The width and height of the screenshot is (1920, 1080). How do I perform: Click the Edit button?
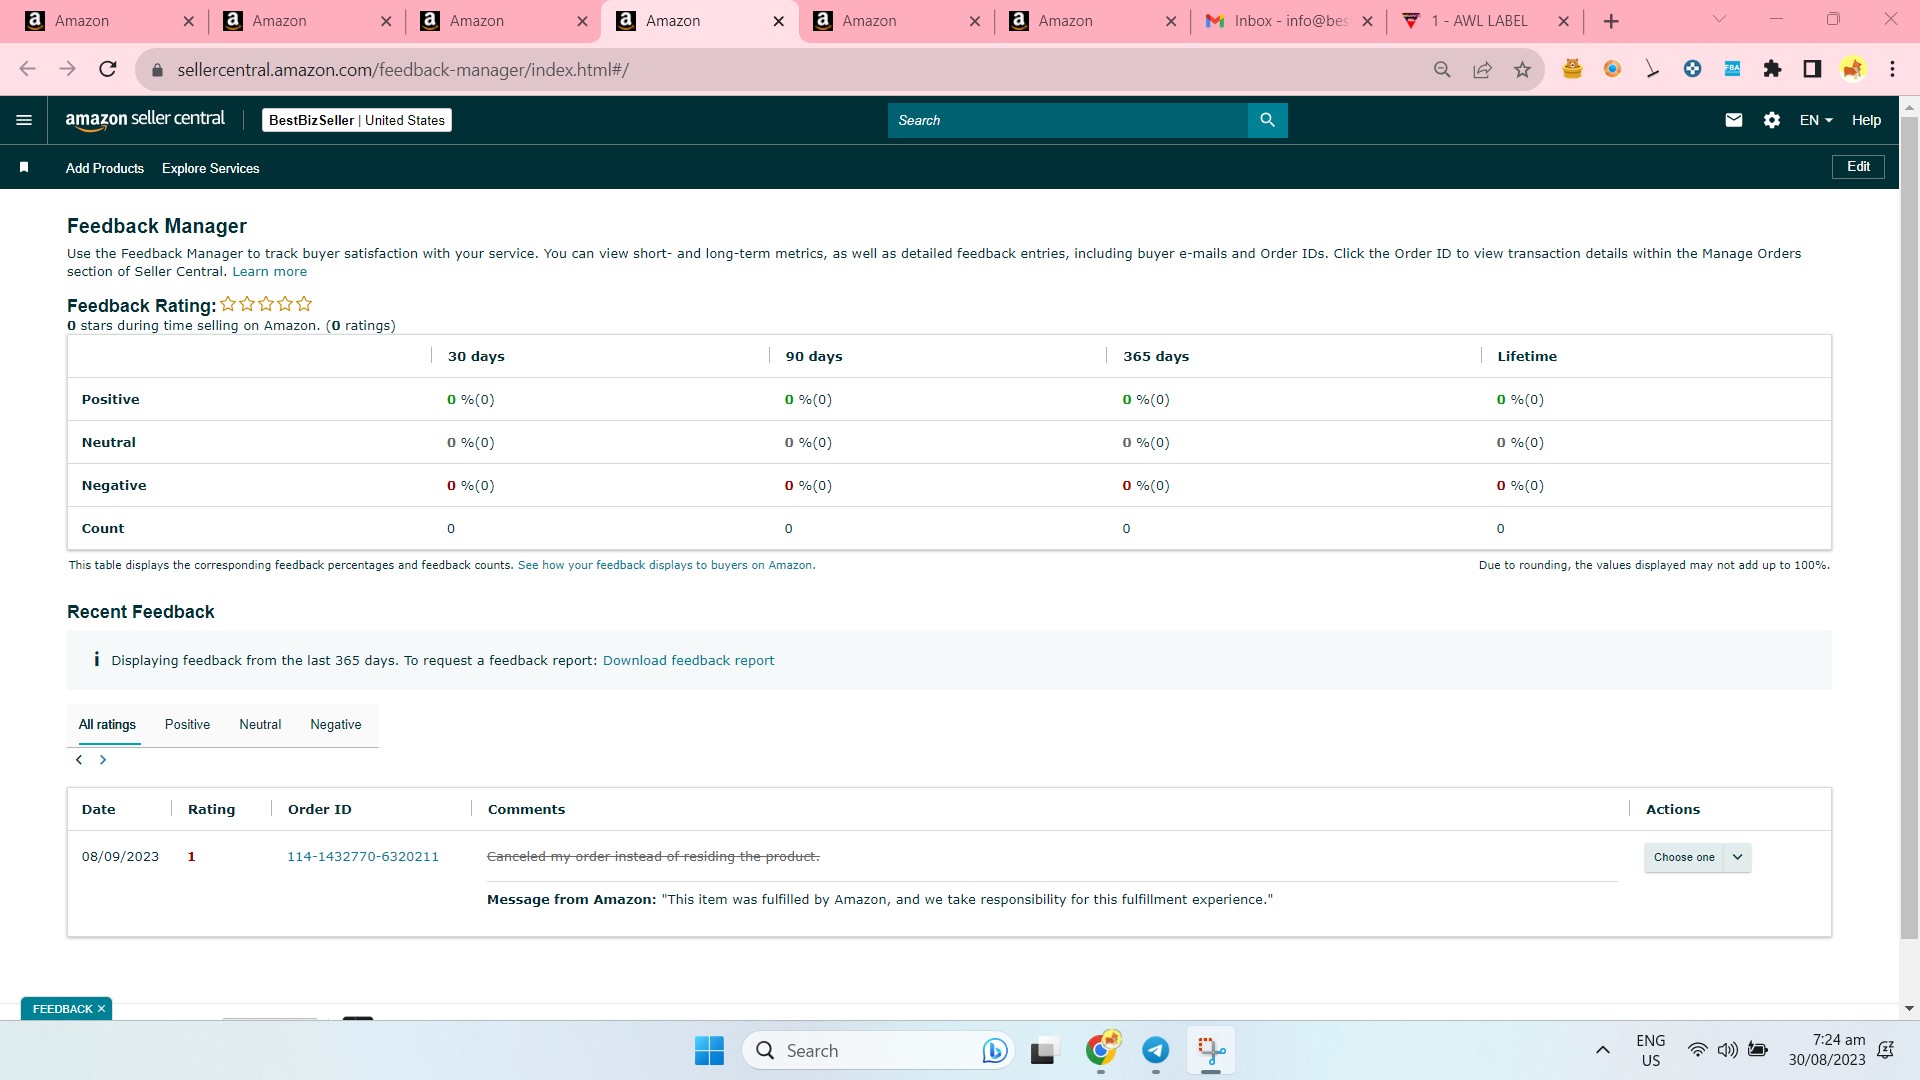1858,167
